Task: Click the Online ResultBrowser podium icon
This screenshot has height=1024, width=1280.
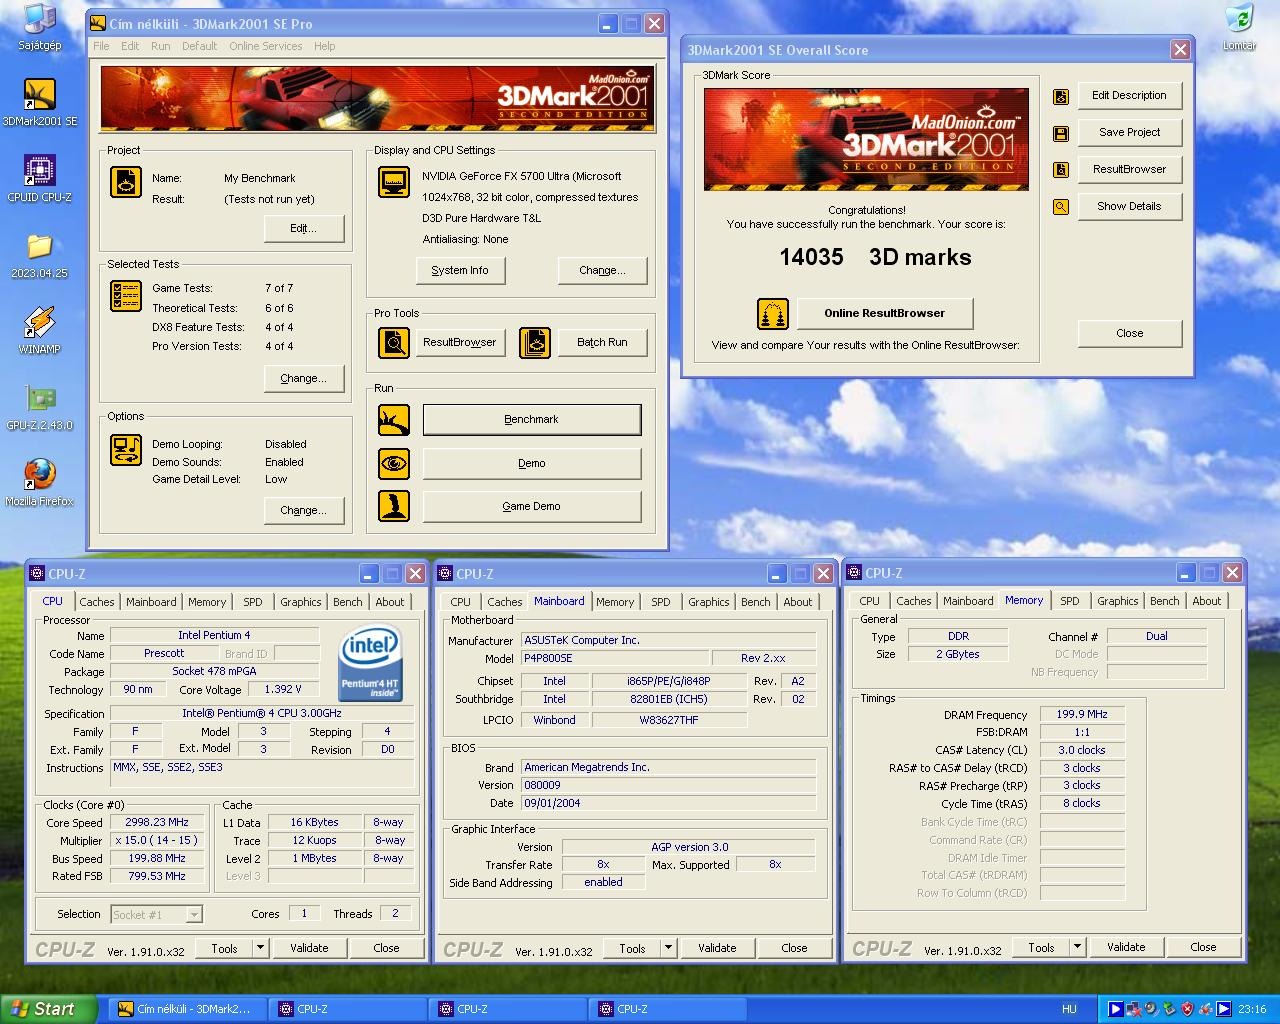Action: 773,314
